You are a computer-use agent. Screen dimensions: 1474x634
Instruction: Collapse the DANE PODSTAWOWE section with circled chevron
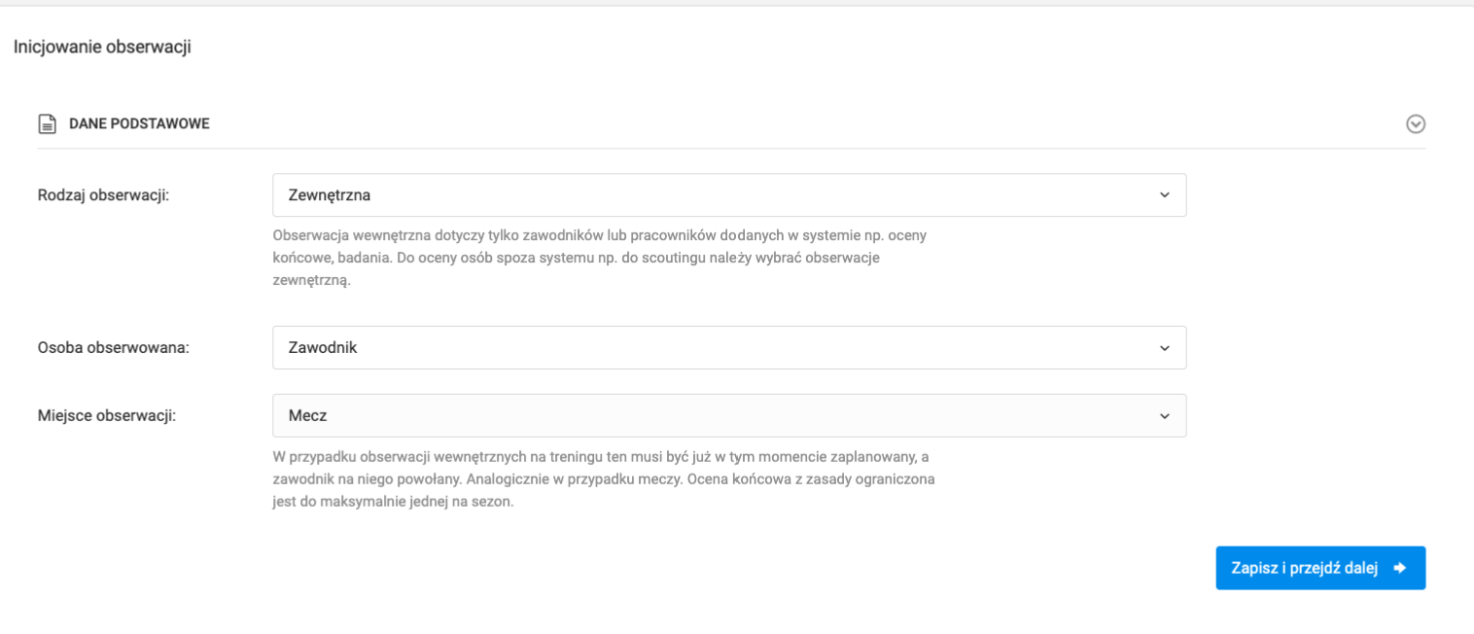coord(1415,124)
